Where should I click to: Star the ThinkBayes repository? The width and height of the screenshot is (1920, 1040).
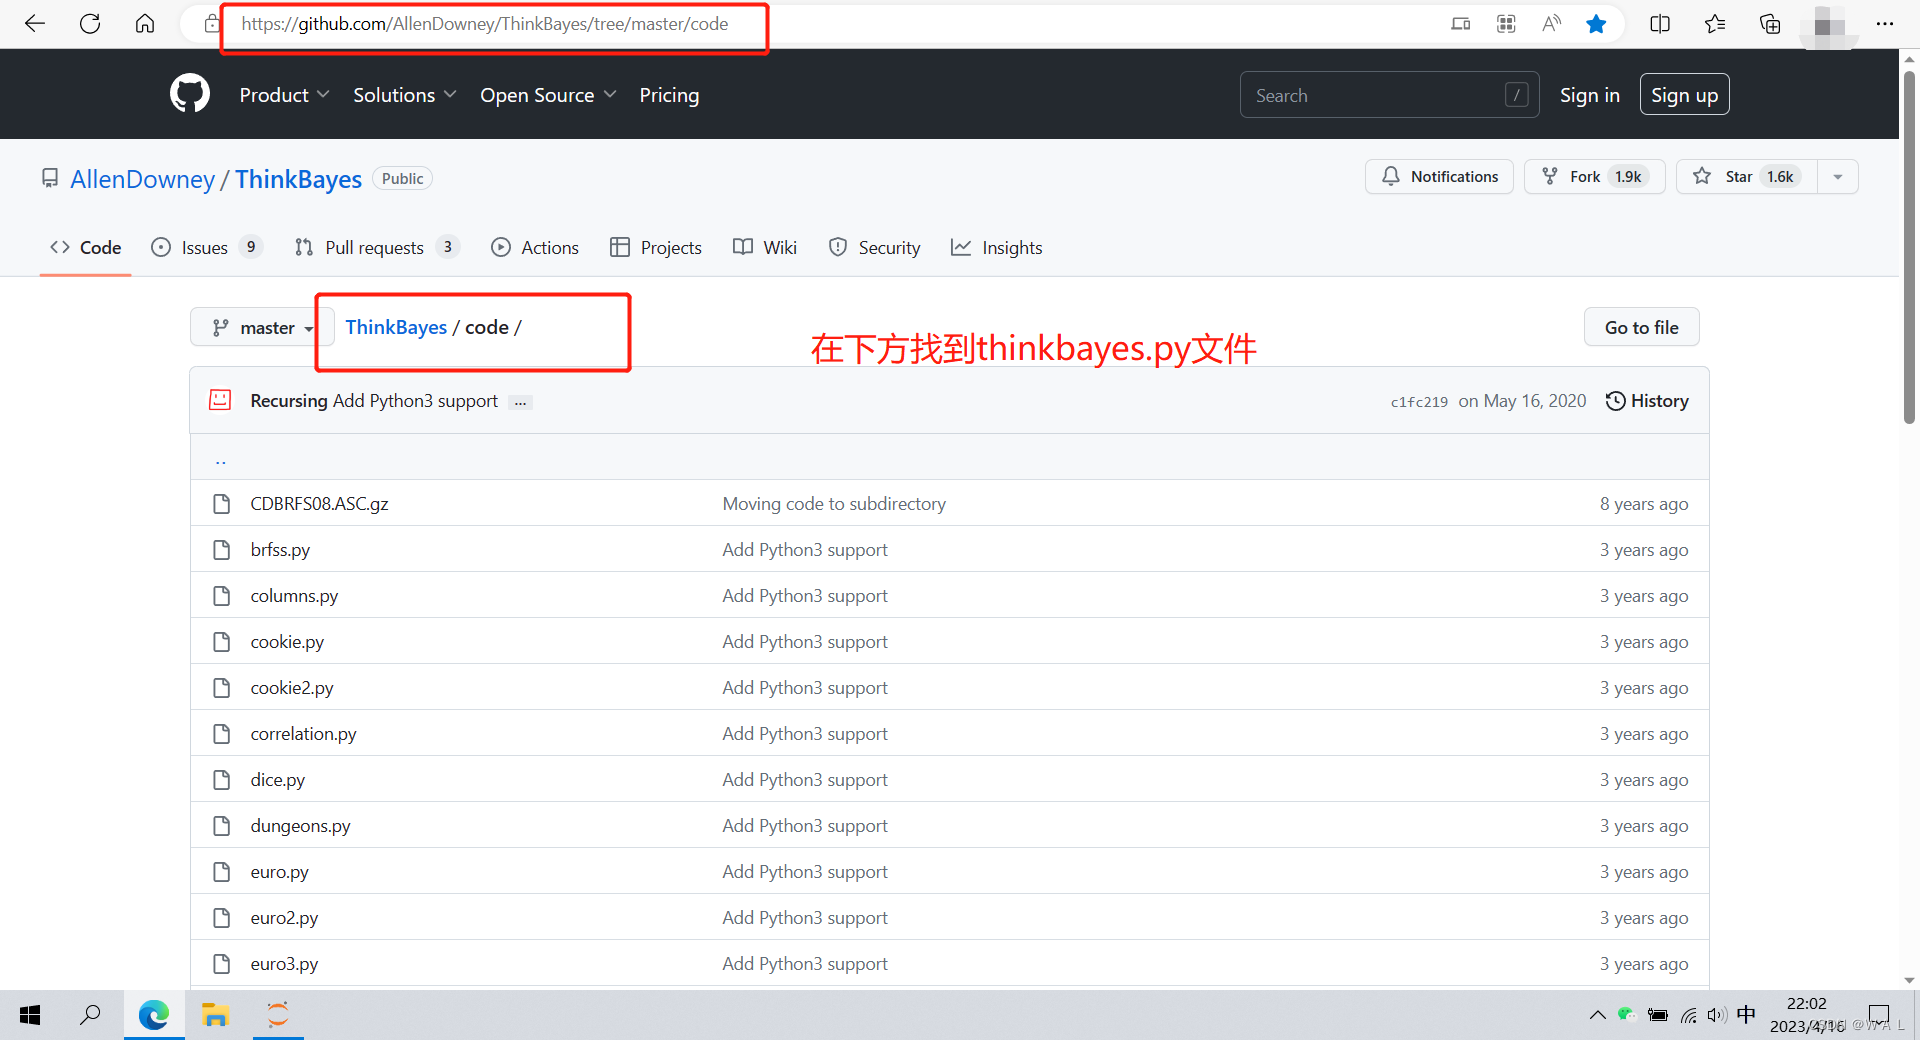(1746, 177)
